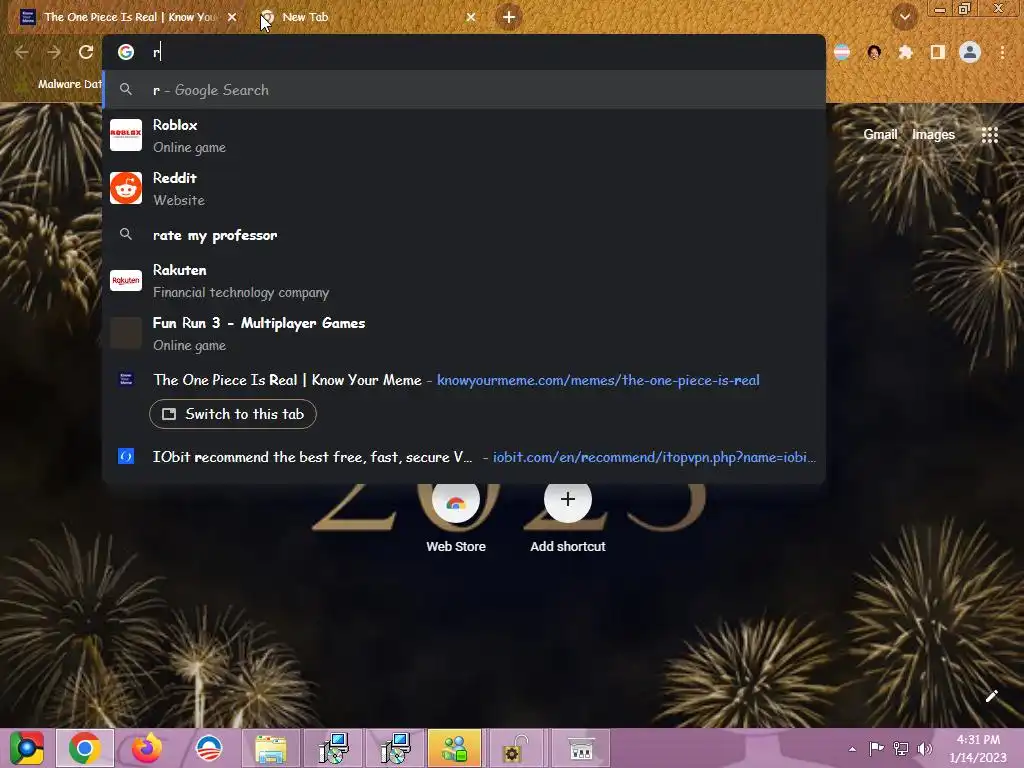The height and width of the screenshot is (768, 1024).
Task: Open the Chrome profile avatar
Action: (x=970, y=52)
